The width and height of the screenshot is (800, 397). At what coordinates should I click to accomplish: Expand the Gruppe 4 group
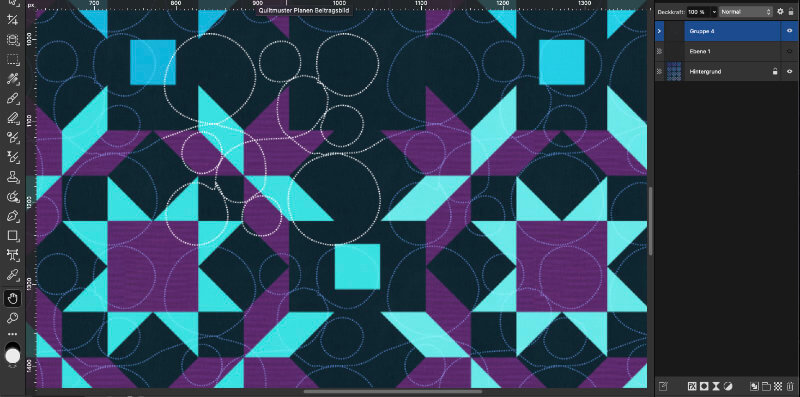click(x=659, y=31)
